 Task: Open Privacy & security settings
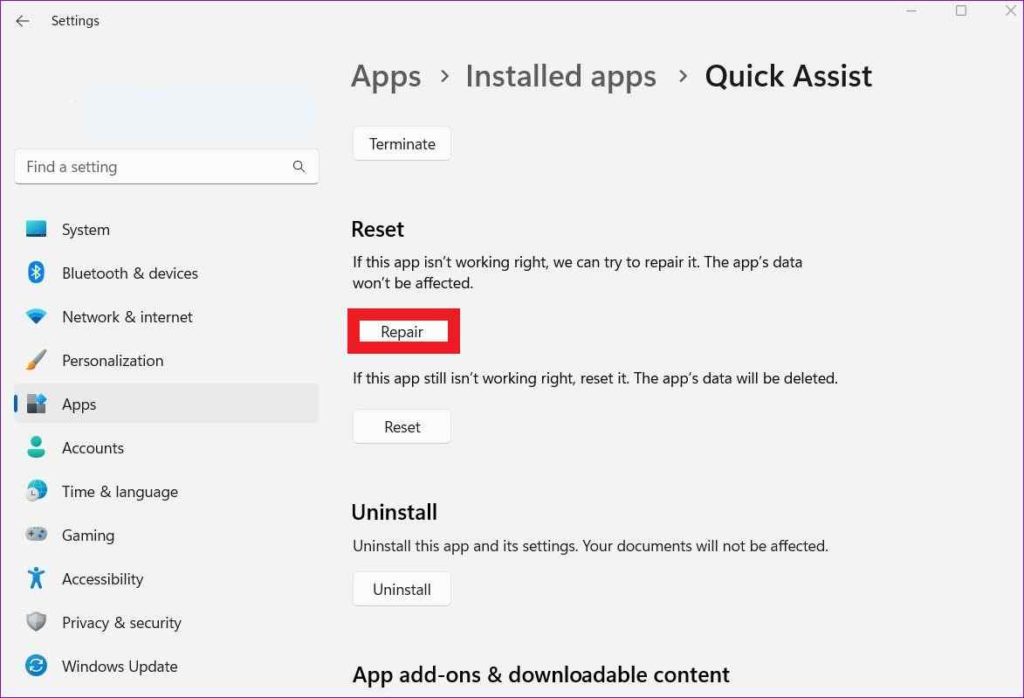(166, 622)
